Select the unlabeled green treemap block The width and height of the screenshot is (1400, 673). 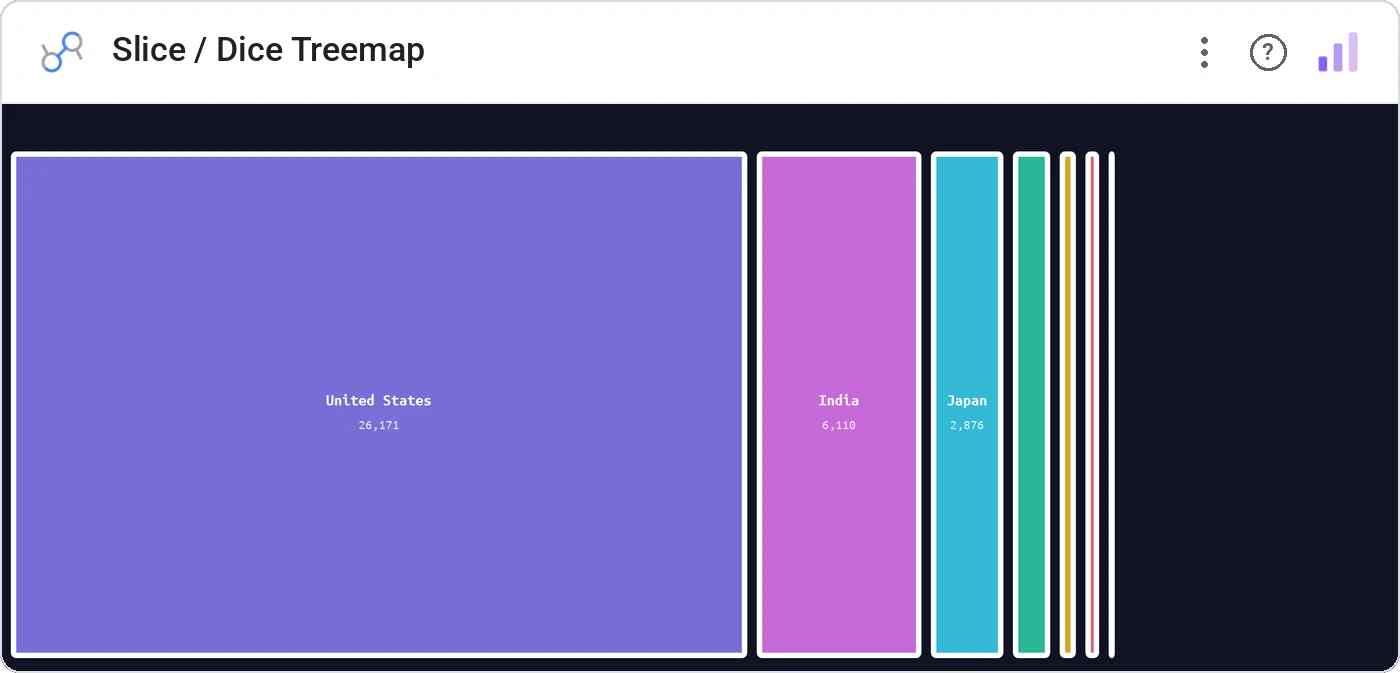point(1031,404)
